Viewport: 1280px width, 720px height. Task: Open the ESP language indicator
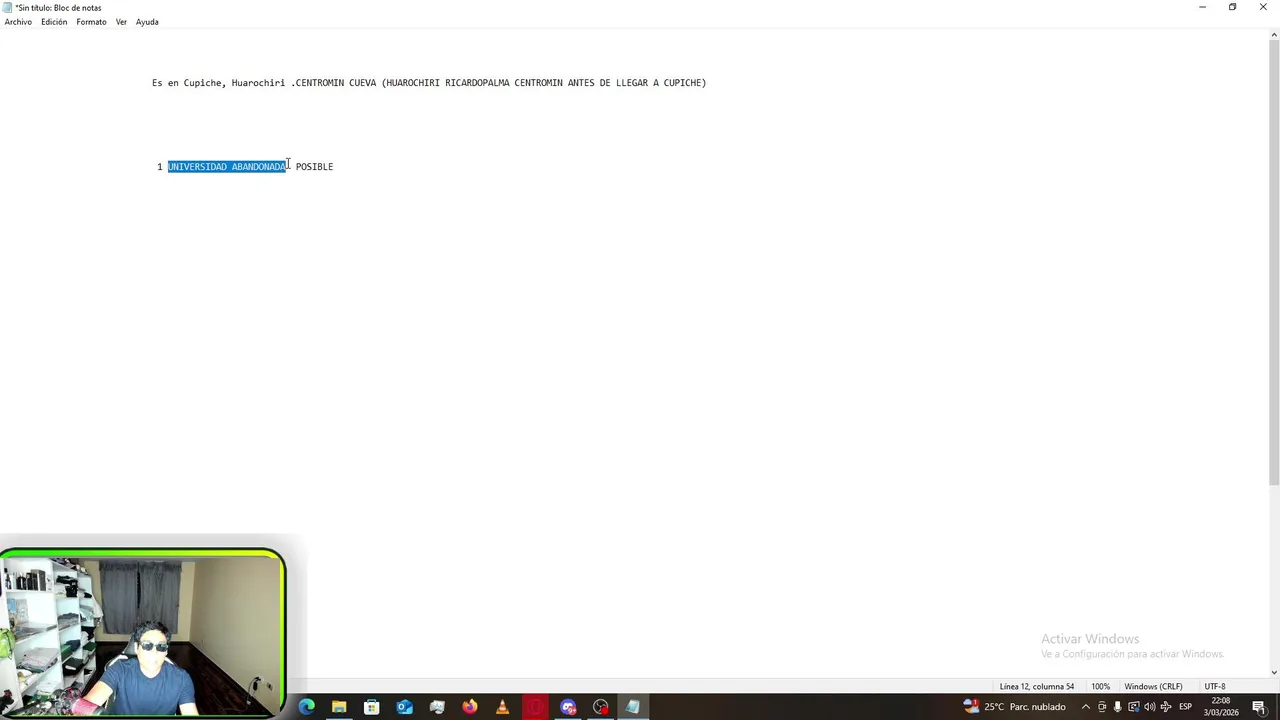point(1185,707)
